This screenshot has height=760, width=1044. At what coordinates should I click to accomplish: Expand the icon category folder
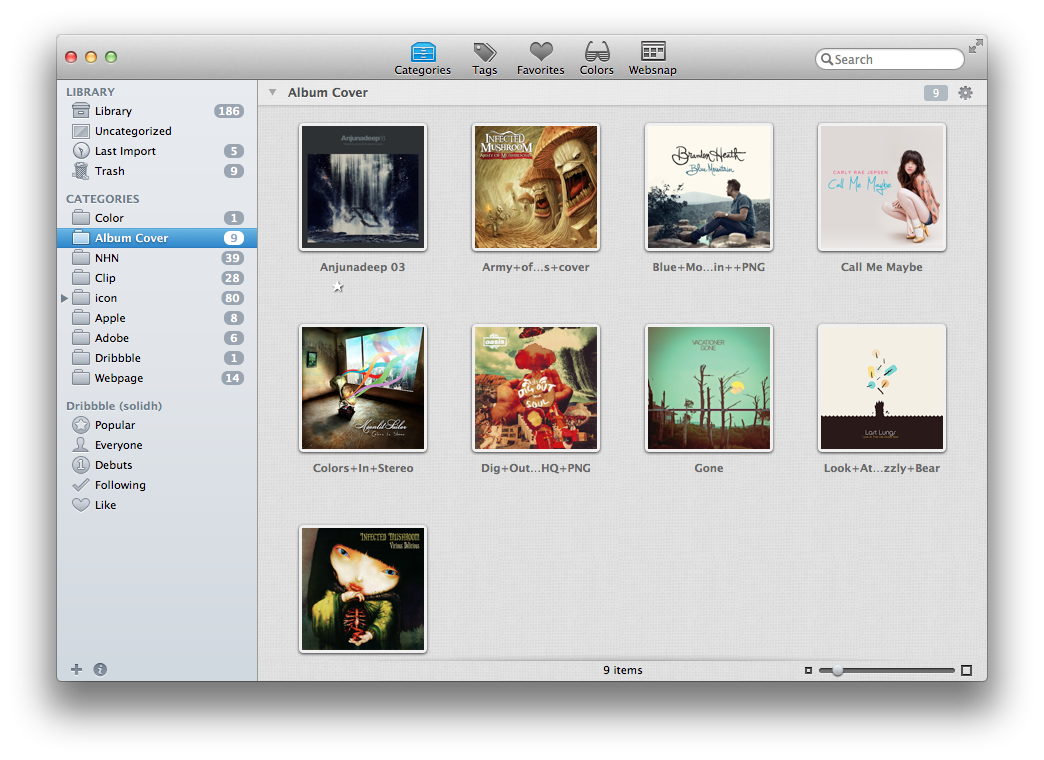click(x=65, y=298)
